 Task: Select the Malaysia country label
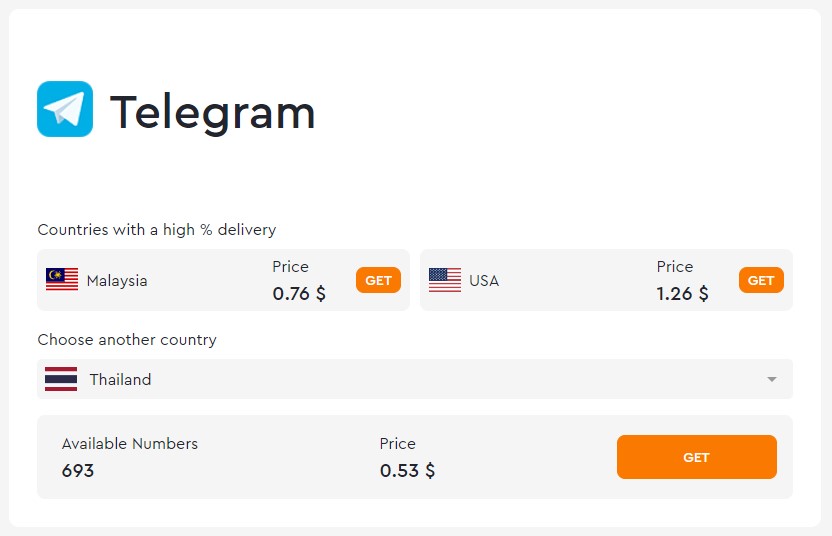117,281
